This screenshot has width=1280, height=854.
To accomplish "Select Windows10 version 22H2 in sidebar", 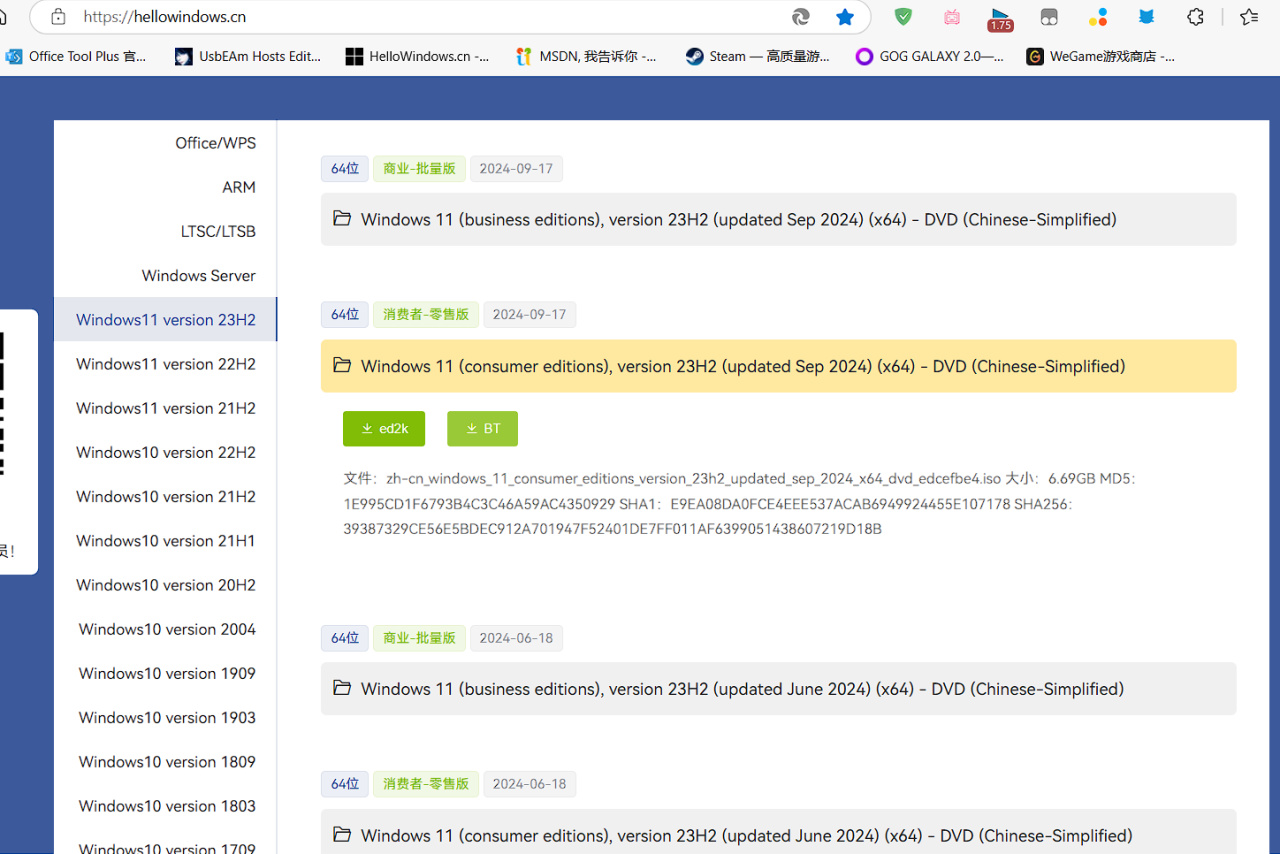I will (x=166, y=452).
